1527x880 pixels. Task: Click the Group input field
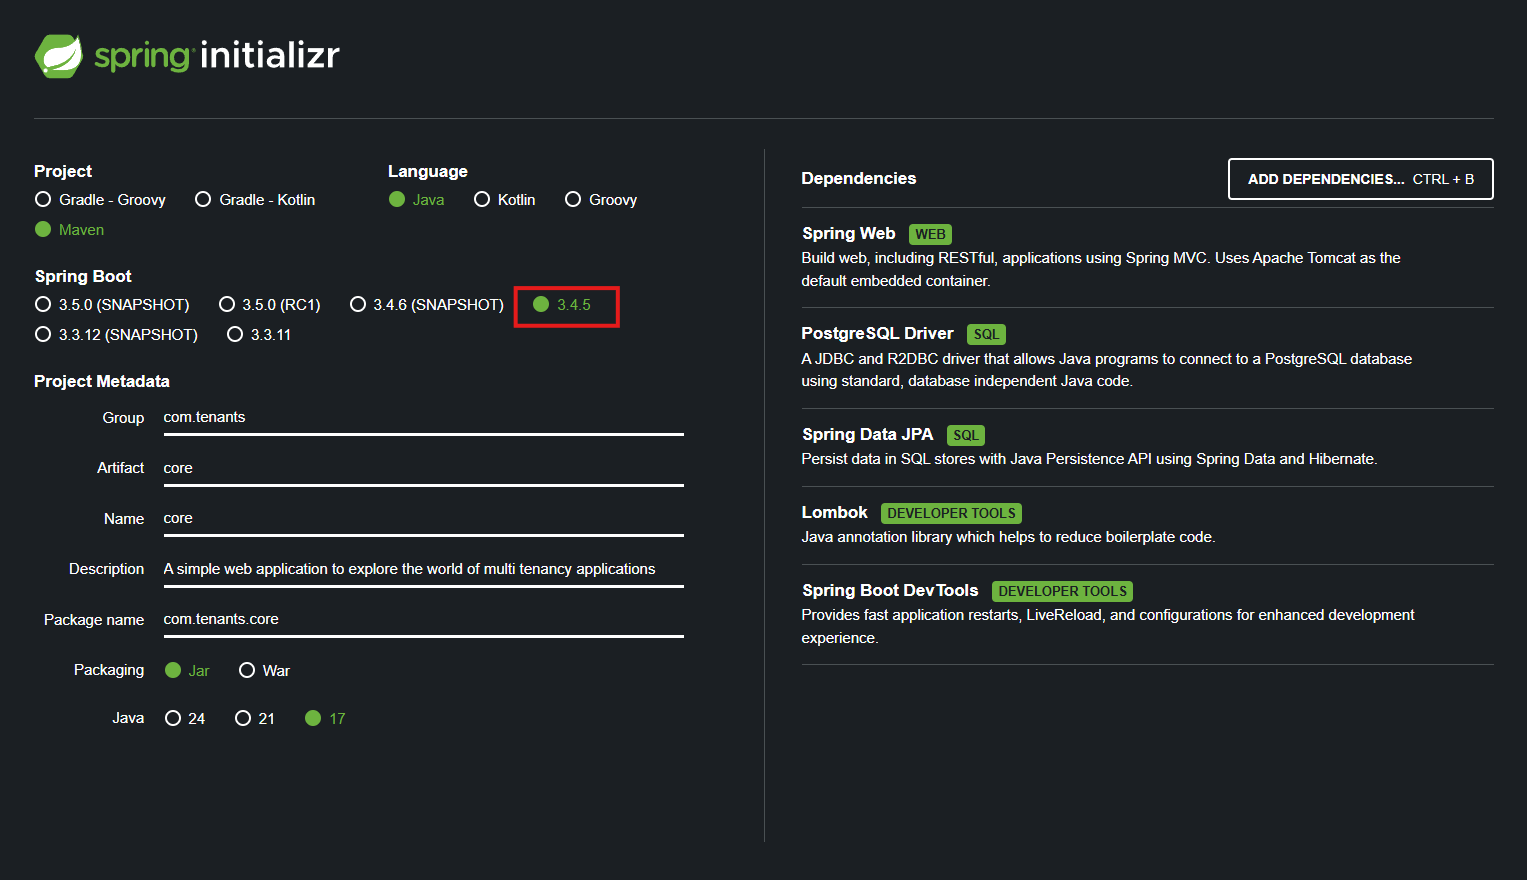click(422, 418)
